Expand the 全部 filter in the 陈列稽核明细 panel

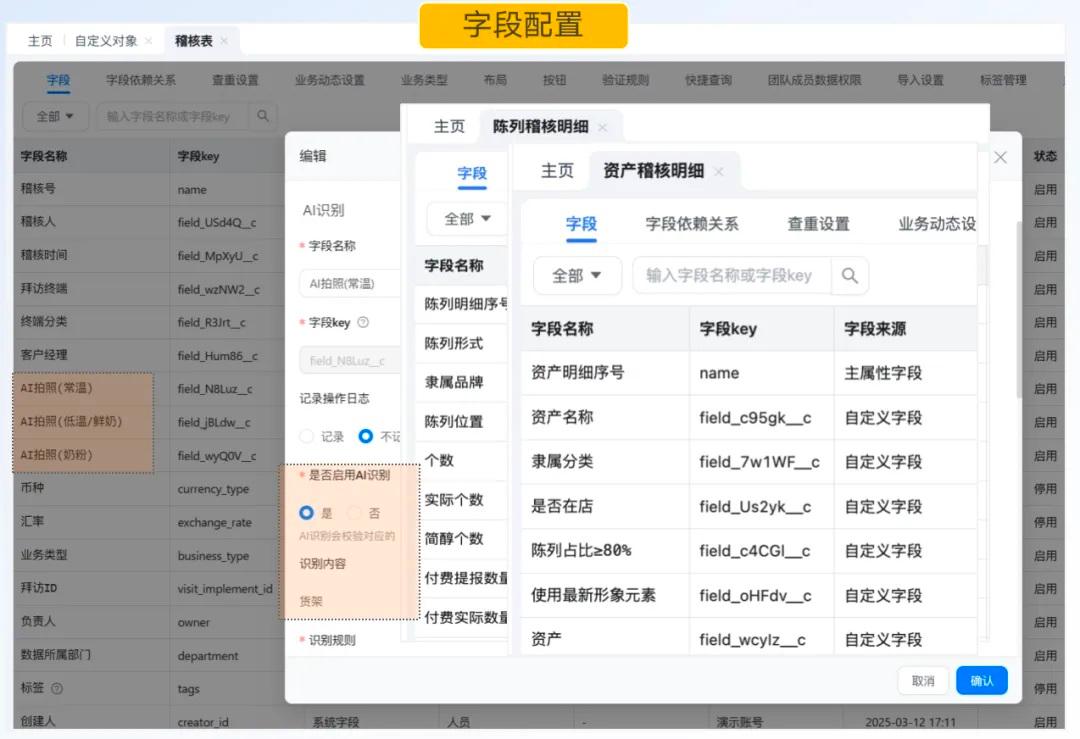coord(465,218)
